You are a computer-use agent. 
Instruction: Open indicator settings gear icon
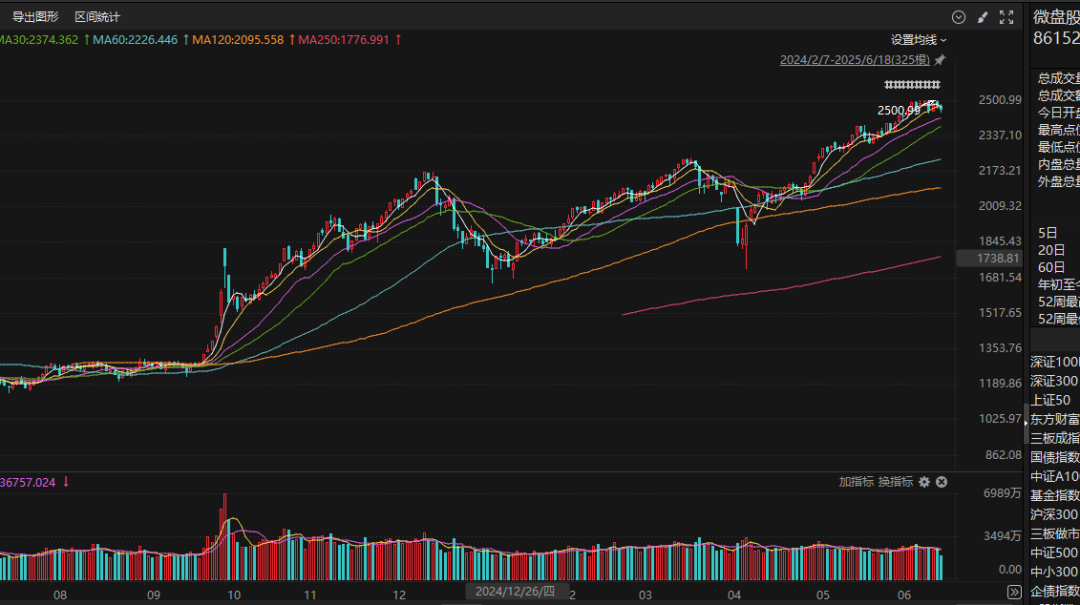click(924, 482)
